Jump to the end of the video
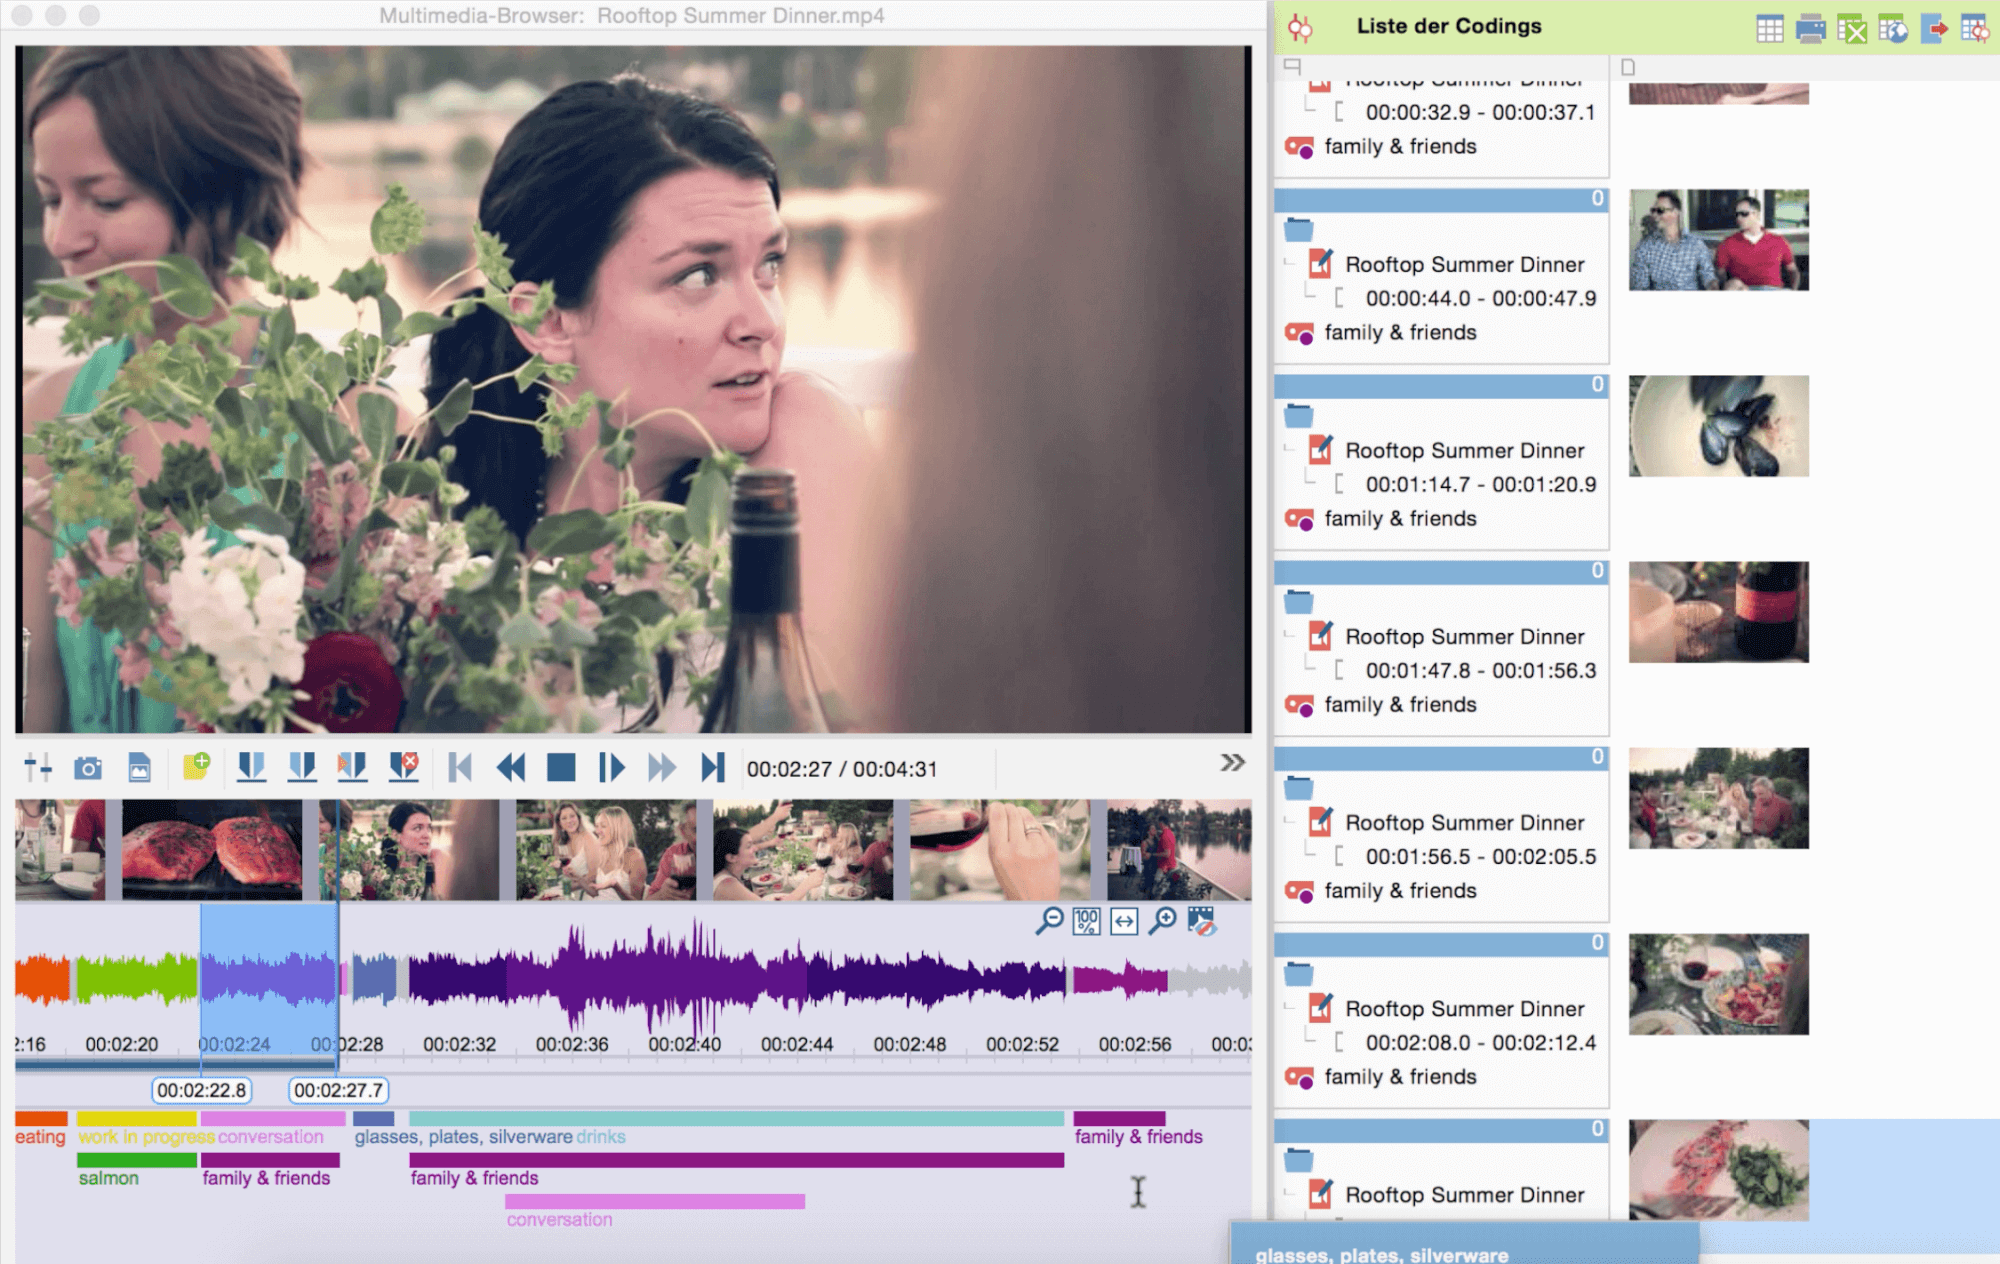This screenshot has height=1264, width=2000. (716, 766)
